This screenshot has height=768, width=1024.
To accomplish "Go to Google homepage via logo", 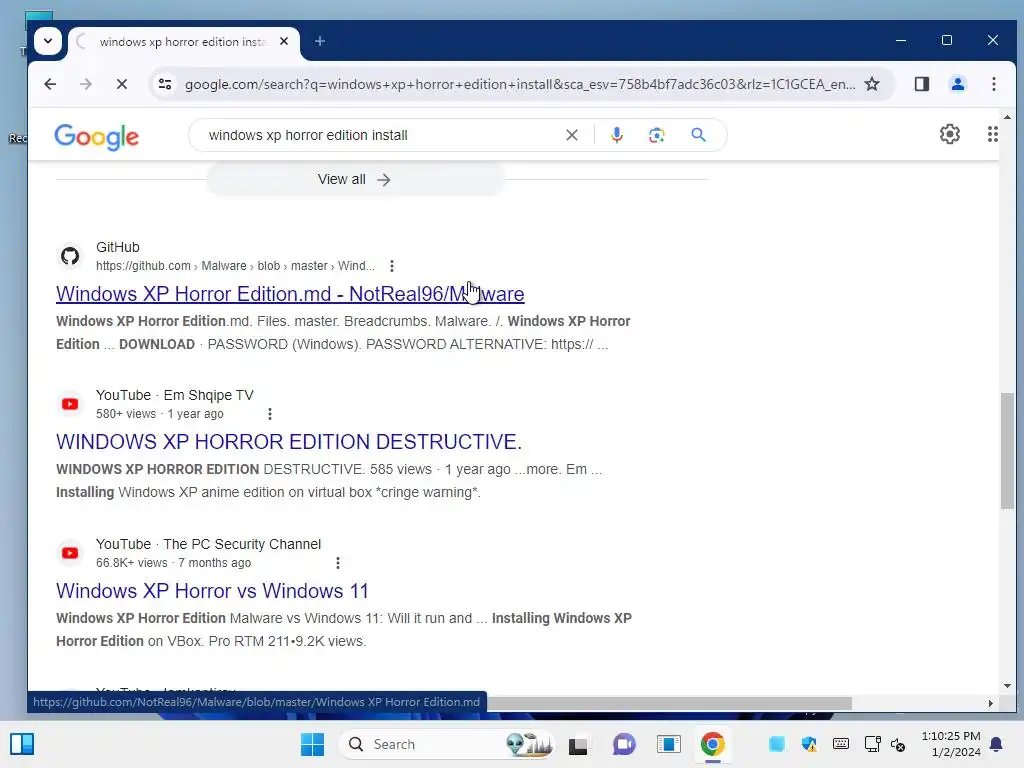I will coord(97,136).
